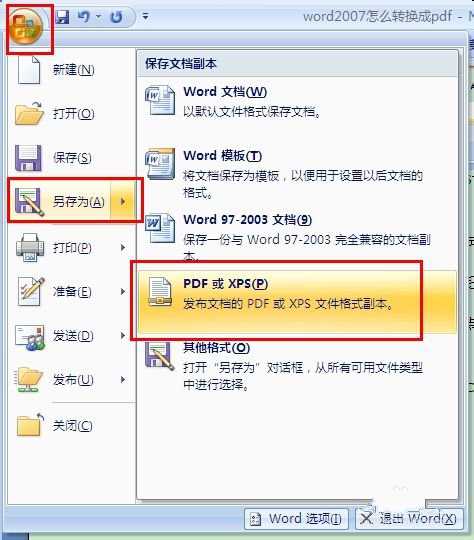Click 关闭(C) to close the document
474x540 pixels.
[x=71, y=426]
